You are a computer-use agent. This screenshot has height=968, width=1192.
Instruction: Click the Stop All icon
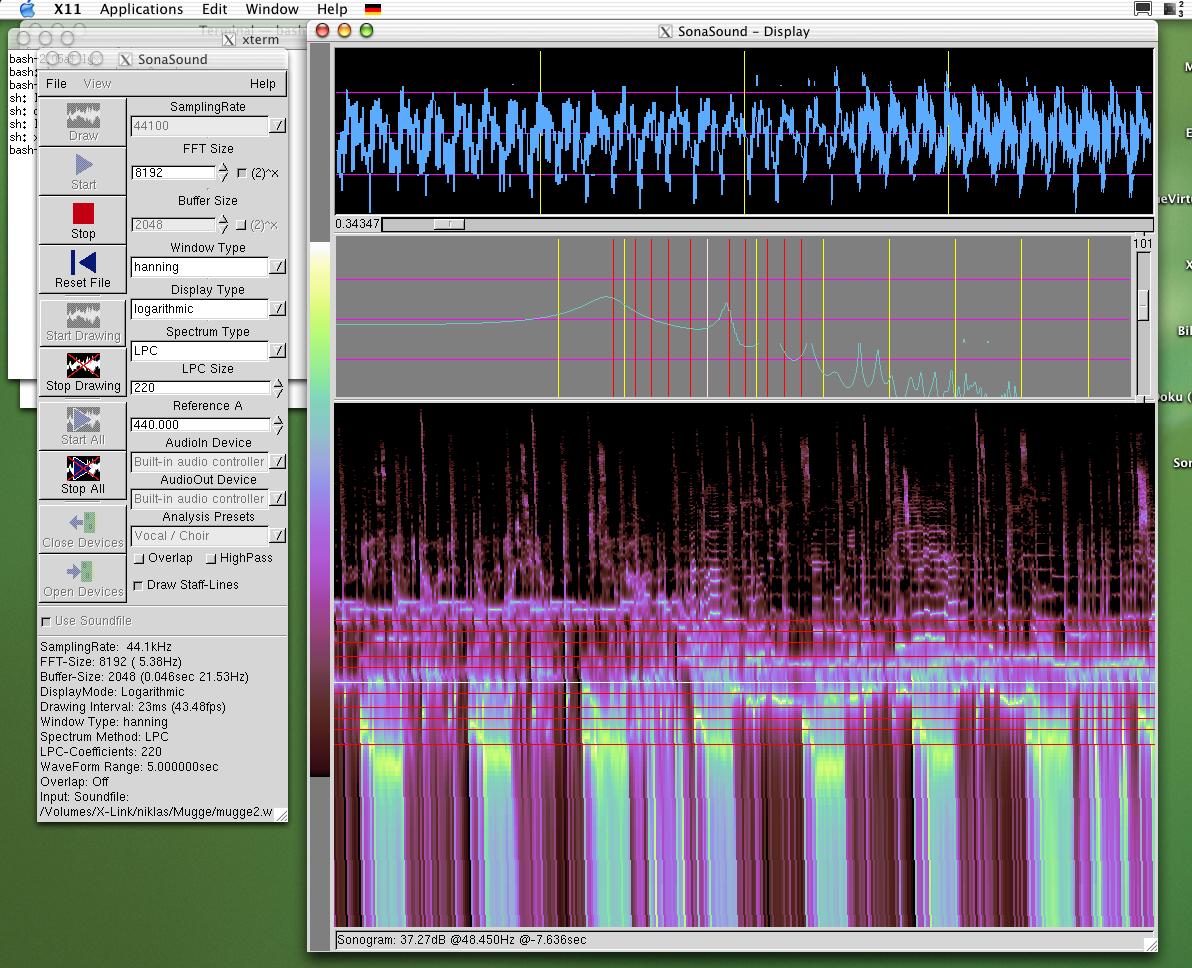[x=83, y=469]
